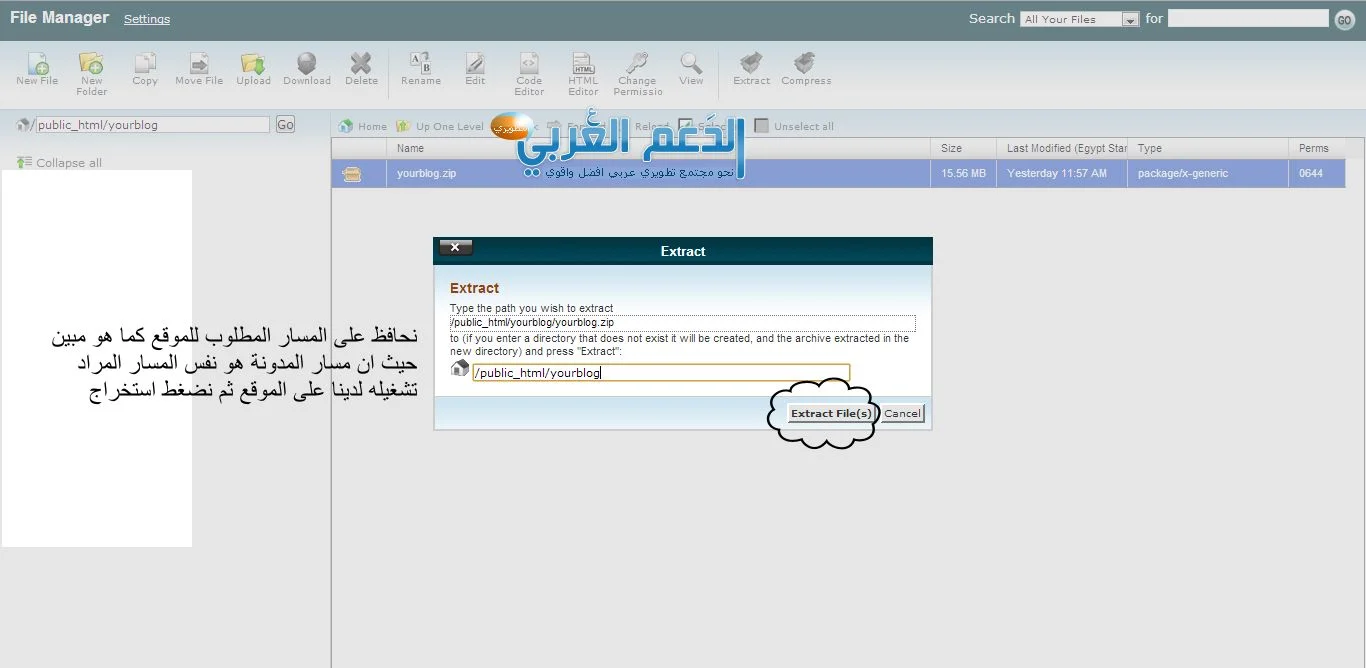Click the Upload toolbar icon

point(253,68)
